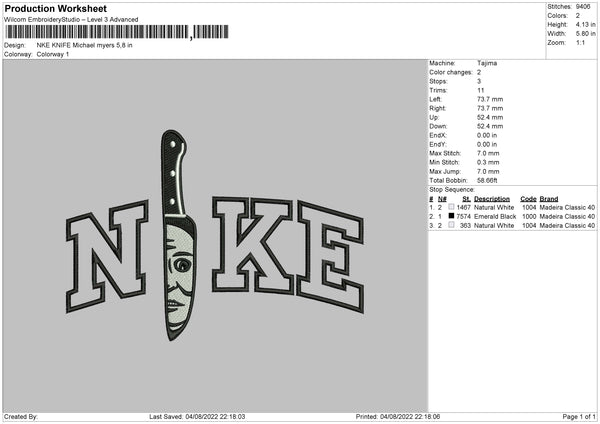600x424 pixels.
Task: Click the barcode under the Wilcom header
Action: [x=117, y=32]
